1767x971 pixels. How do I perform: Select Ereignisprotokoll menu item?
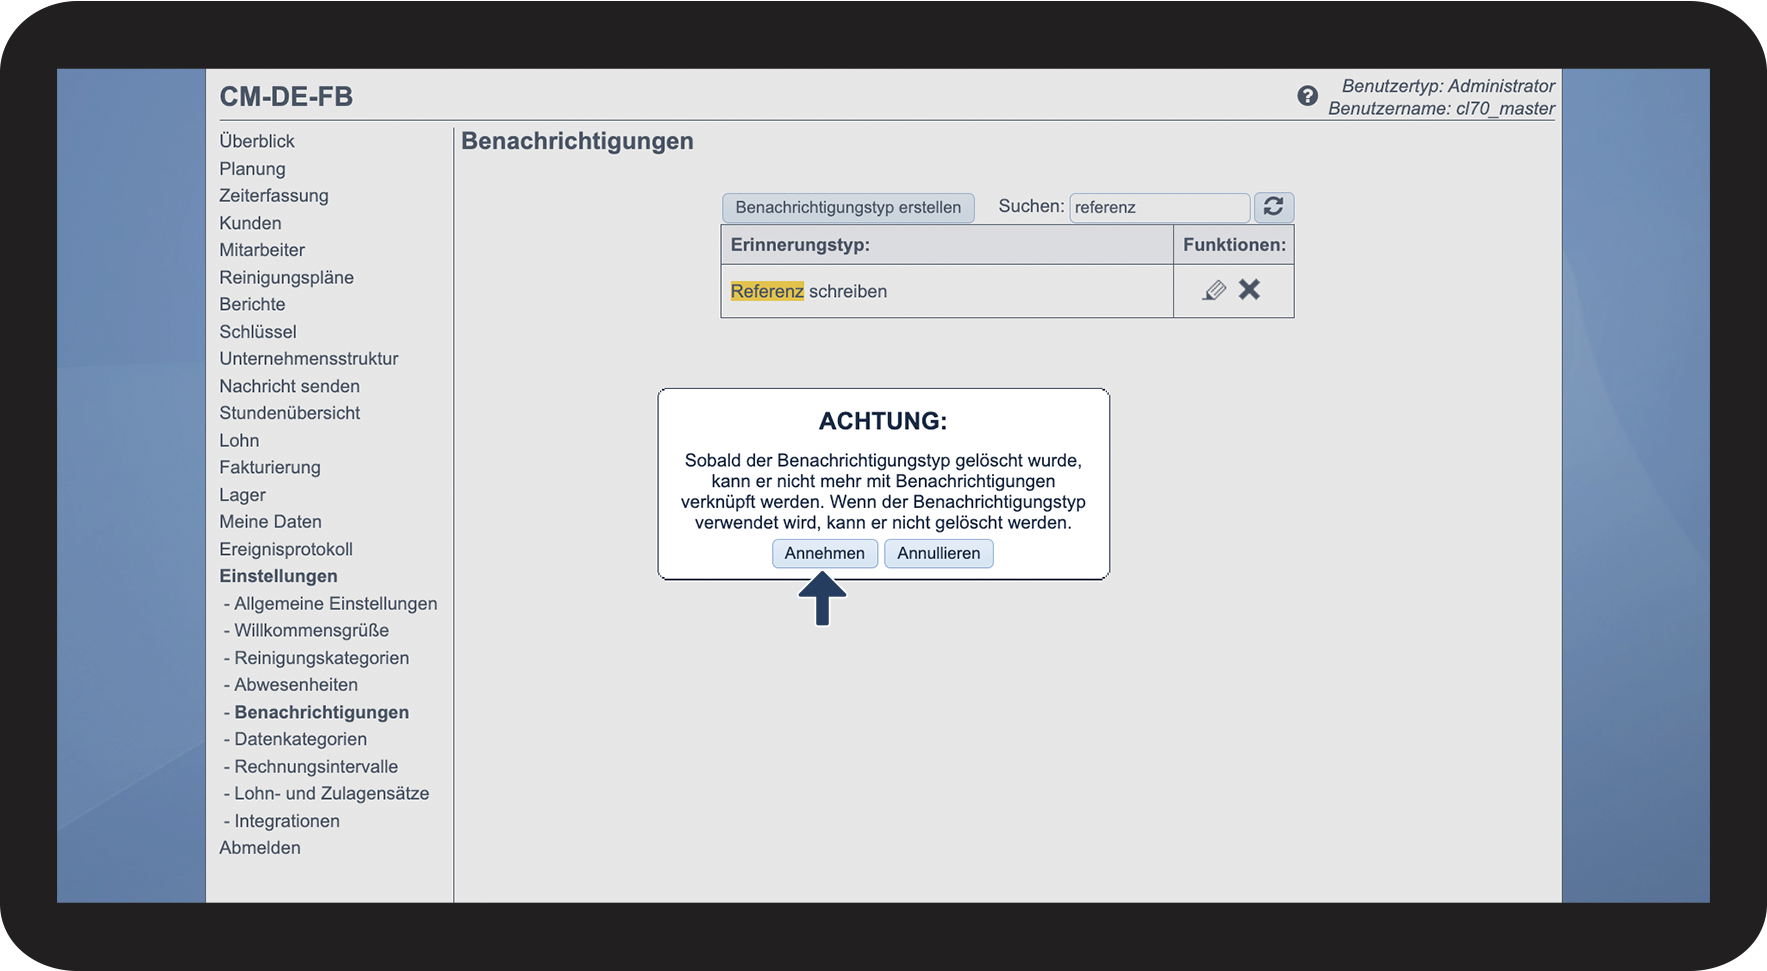[x=286, y=549]
